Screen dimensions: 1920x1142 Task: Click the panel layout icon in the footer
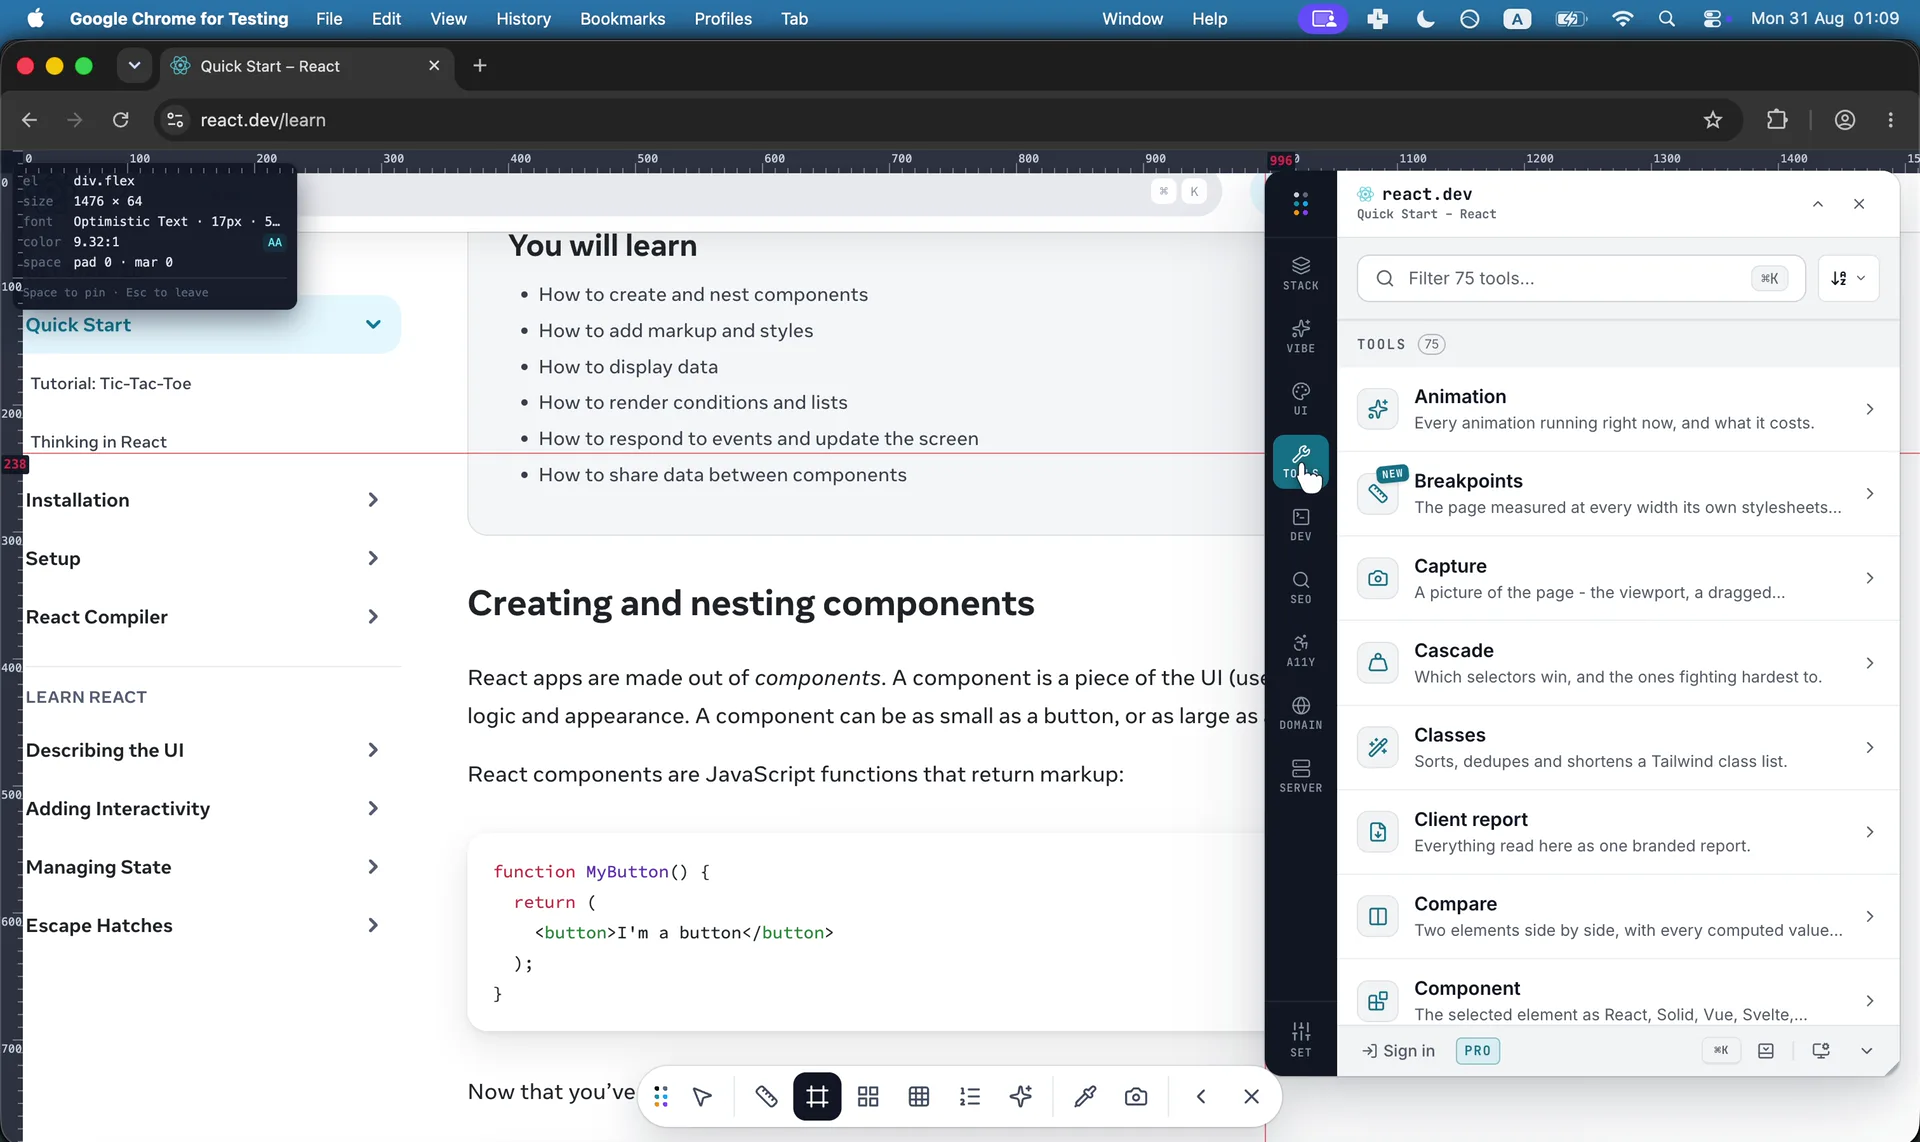coord(1766,1051)
